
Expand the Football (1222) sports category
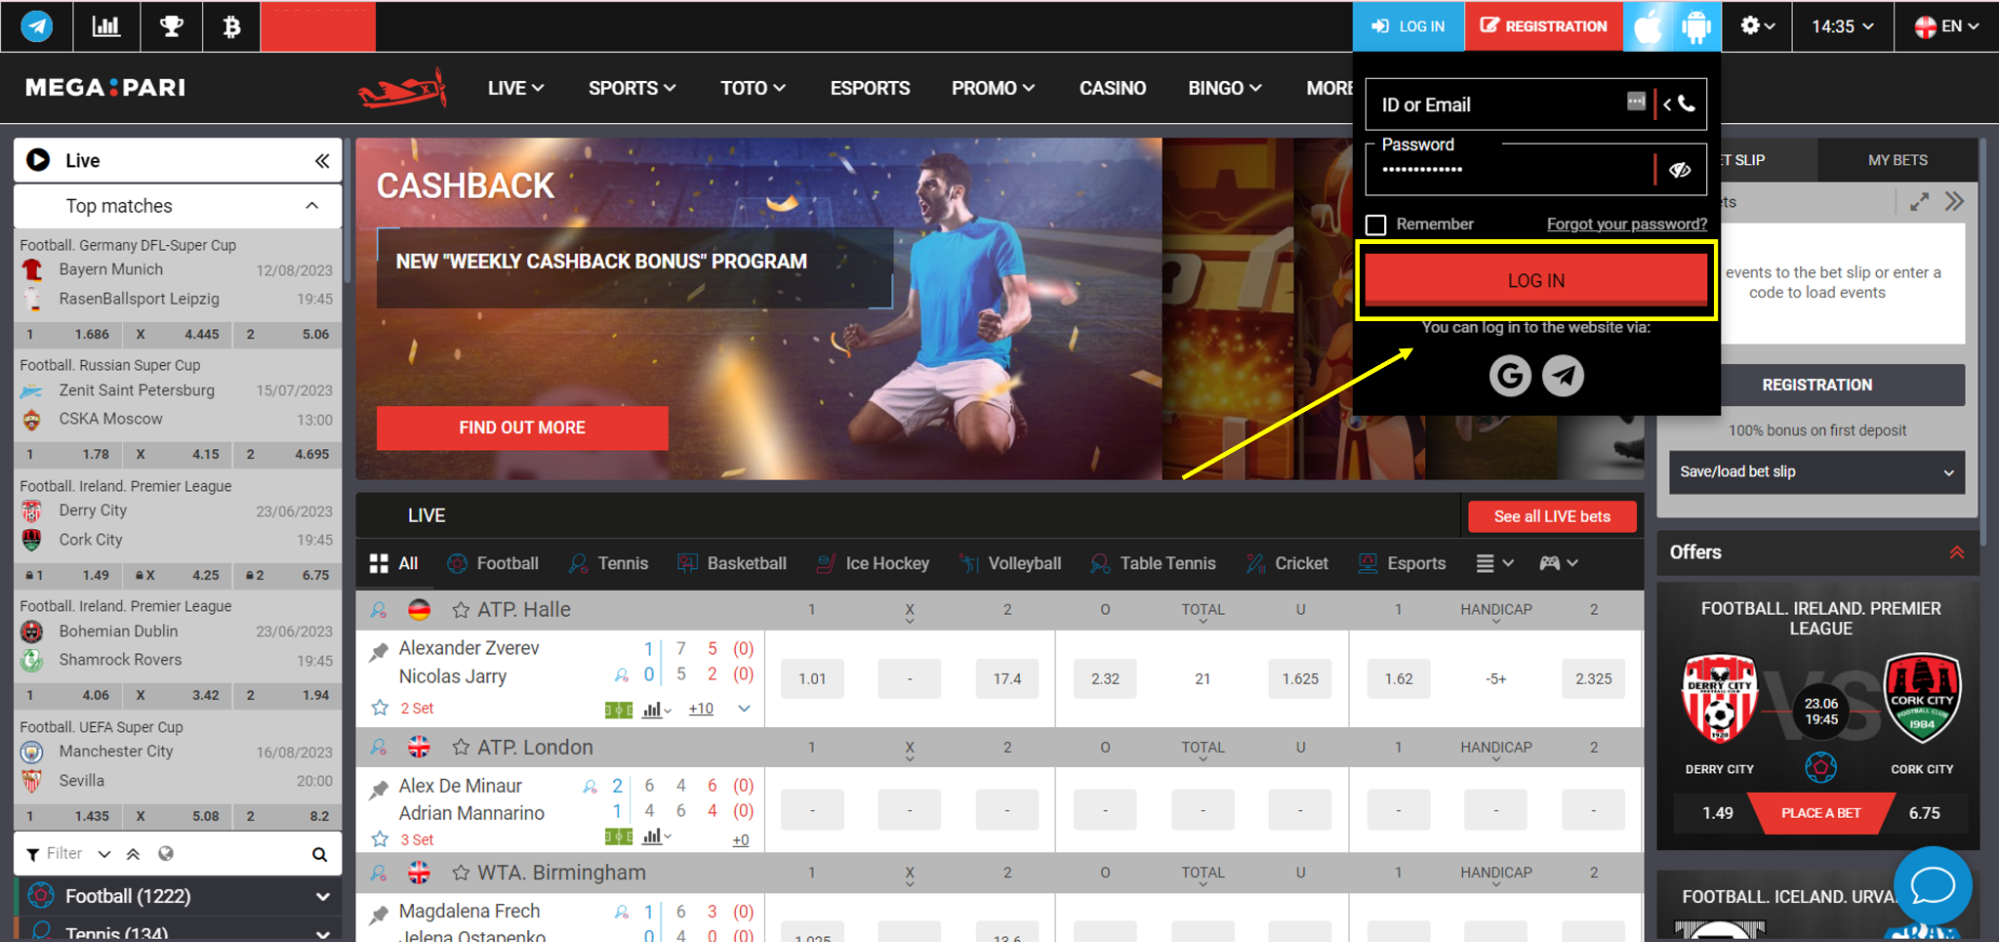tap(322, 897)
